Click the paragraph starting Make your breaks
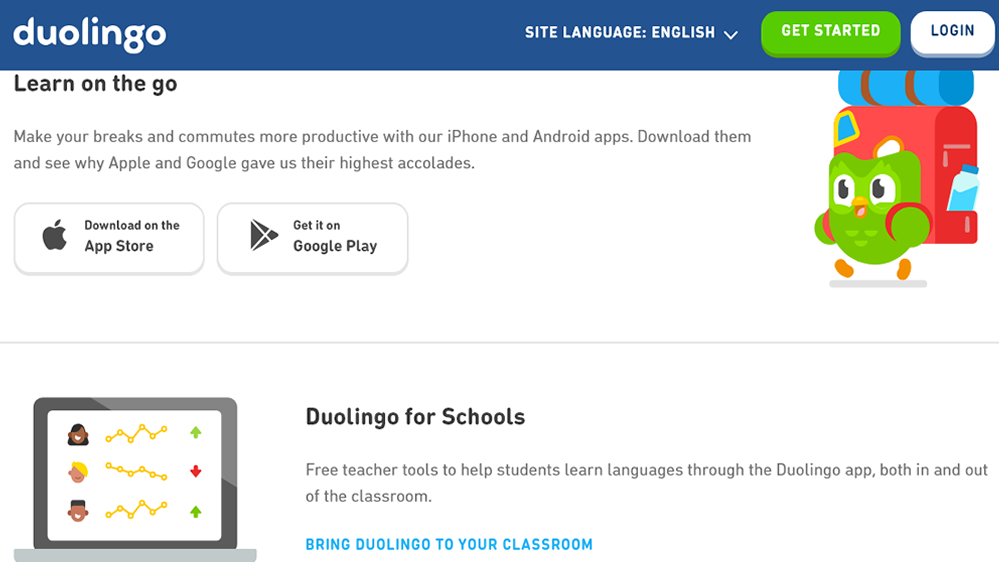Screen dimensions: 999x562 coord(382,150)
